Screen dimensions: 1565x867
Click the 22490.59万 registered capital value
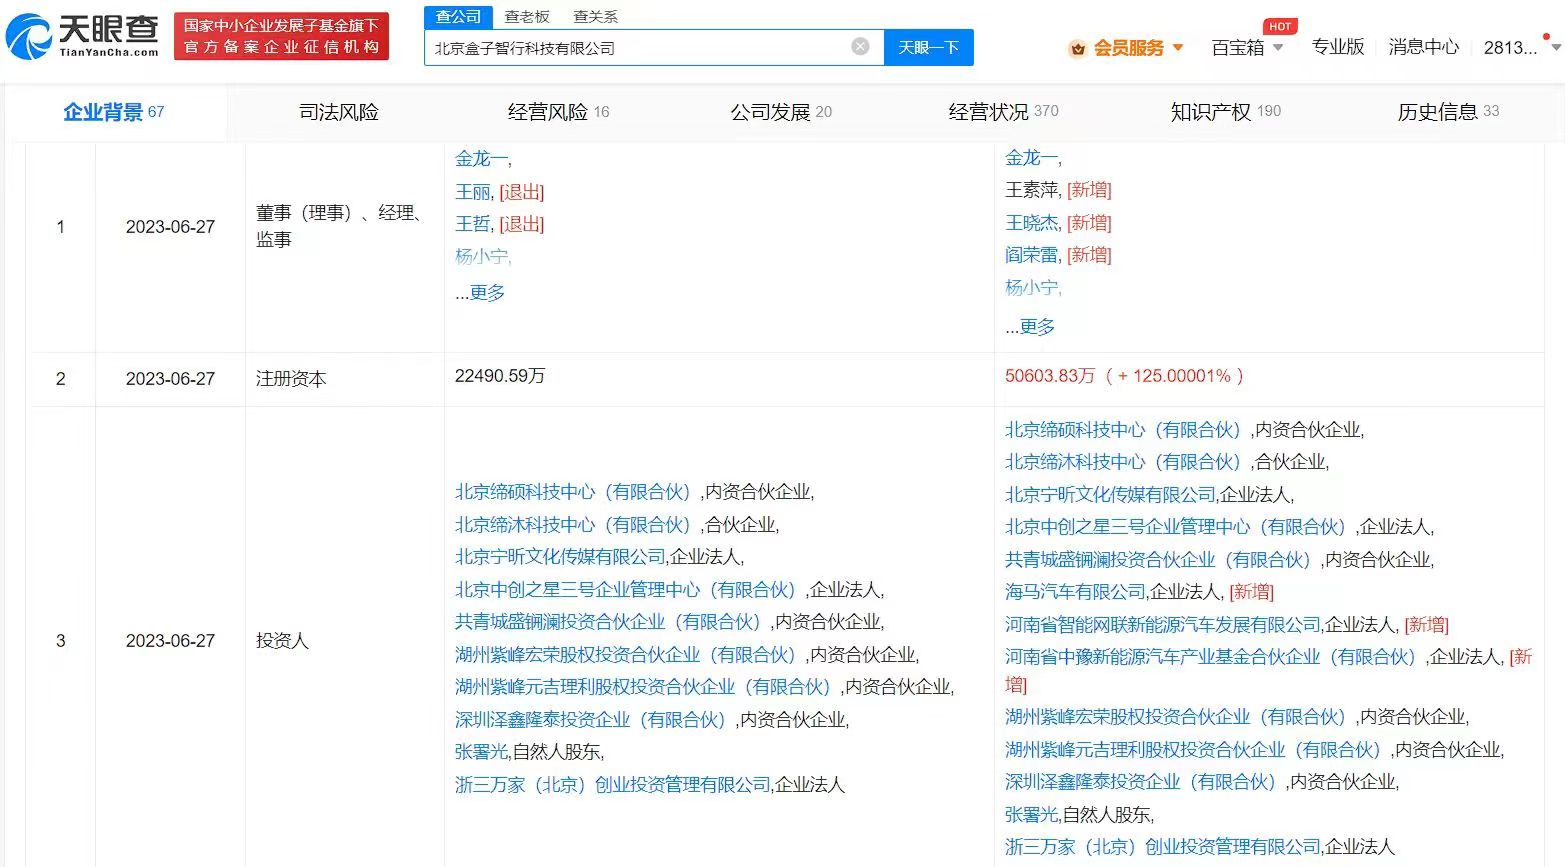[x=500, y=376]
